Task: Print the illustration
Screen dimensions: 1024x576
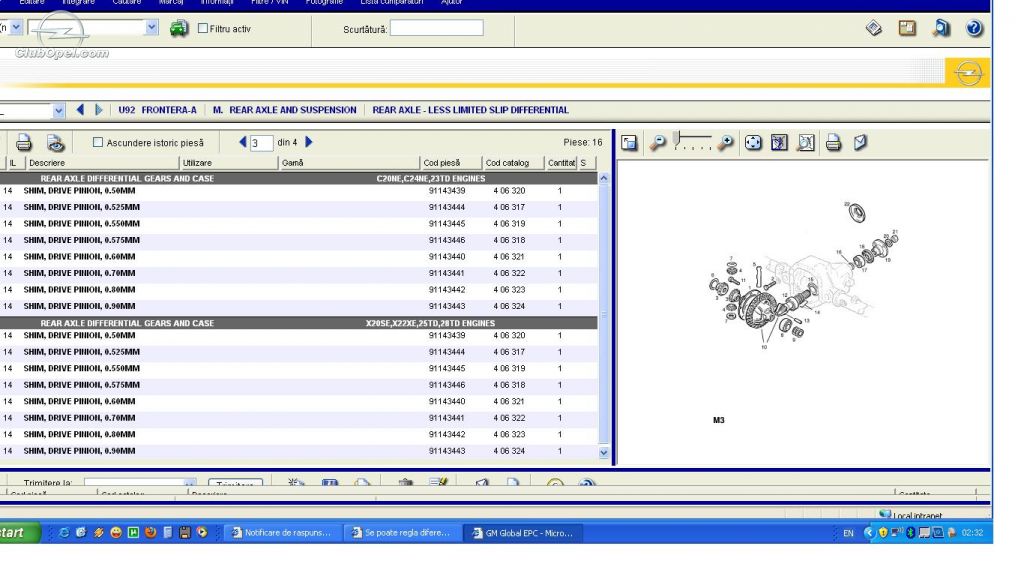Action: [833, 142]
